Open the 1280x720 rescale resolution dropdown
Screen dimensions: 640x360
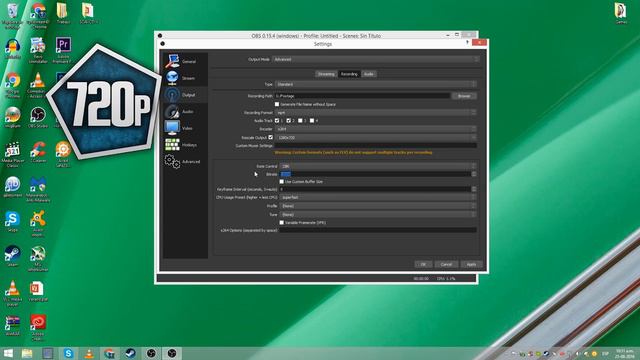[x=376, y=138]
